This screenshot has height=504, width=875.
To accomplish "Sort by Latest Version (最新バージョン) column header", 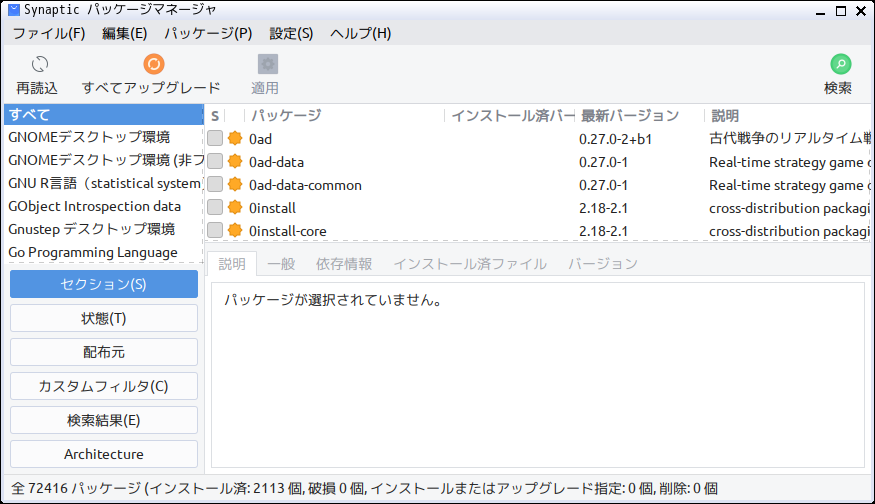I will 630,115.
